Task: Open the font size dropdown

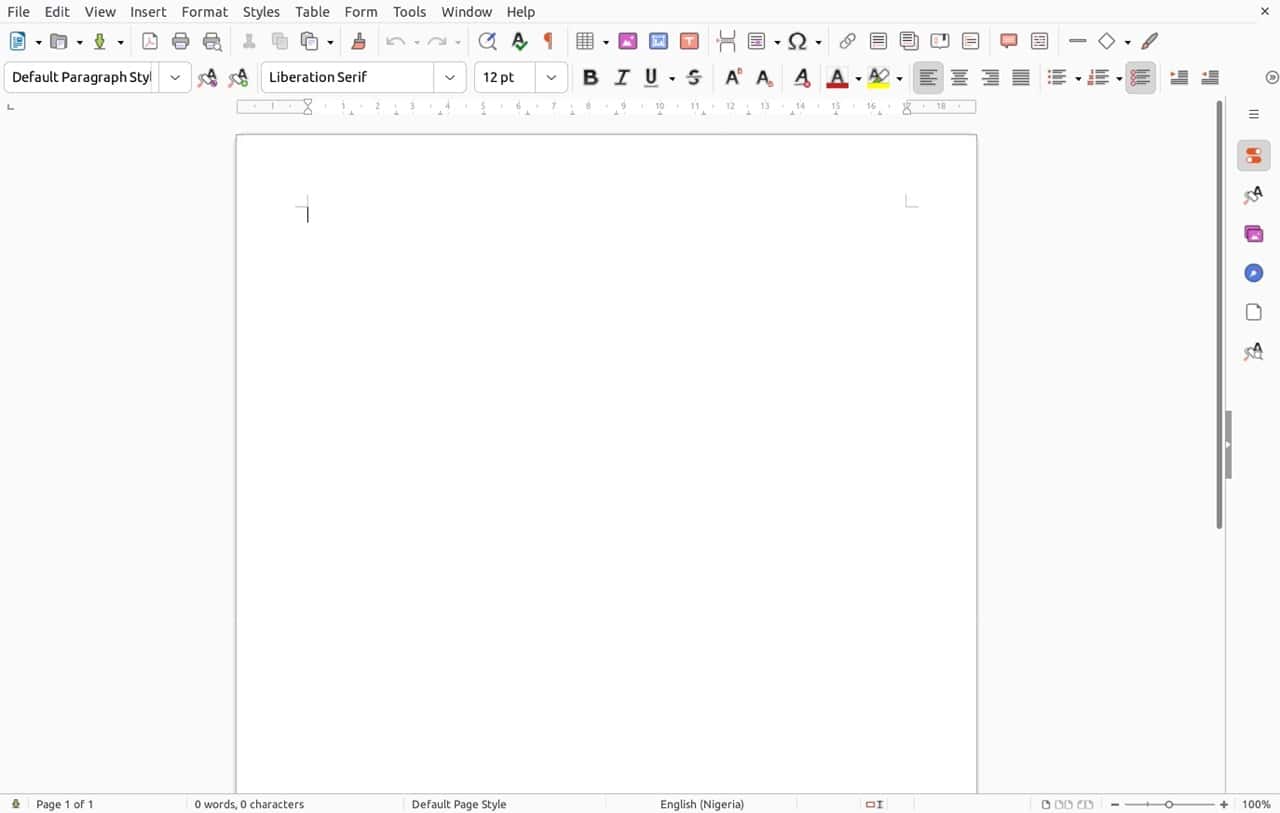Action: pyautogui.click(x=551, y=77)
